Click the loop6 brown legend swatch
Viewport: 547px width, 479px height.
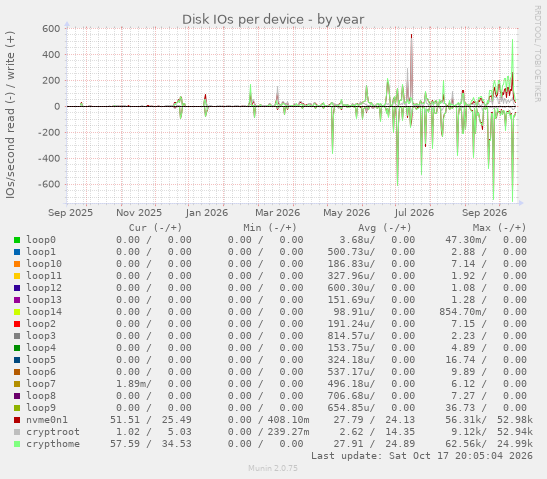(x=17, y=372)
